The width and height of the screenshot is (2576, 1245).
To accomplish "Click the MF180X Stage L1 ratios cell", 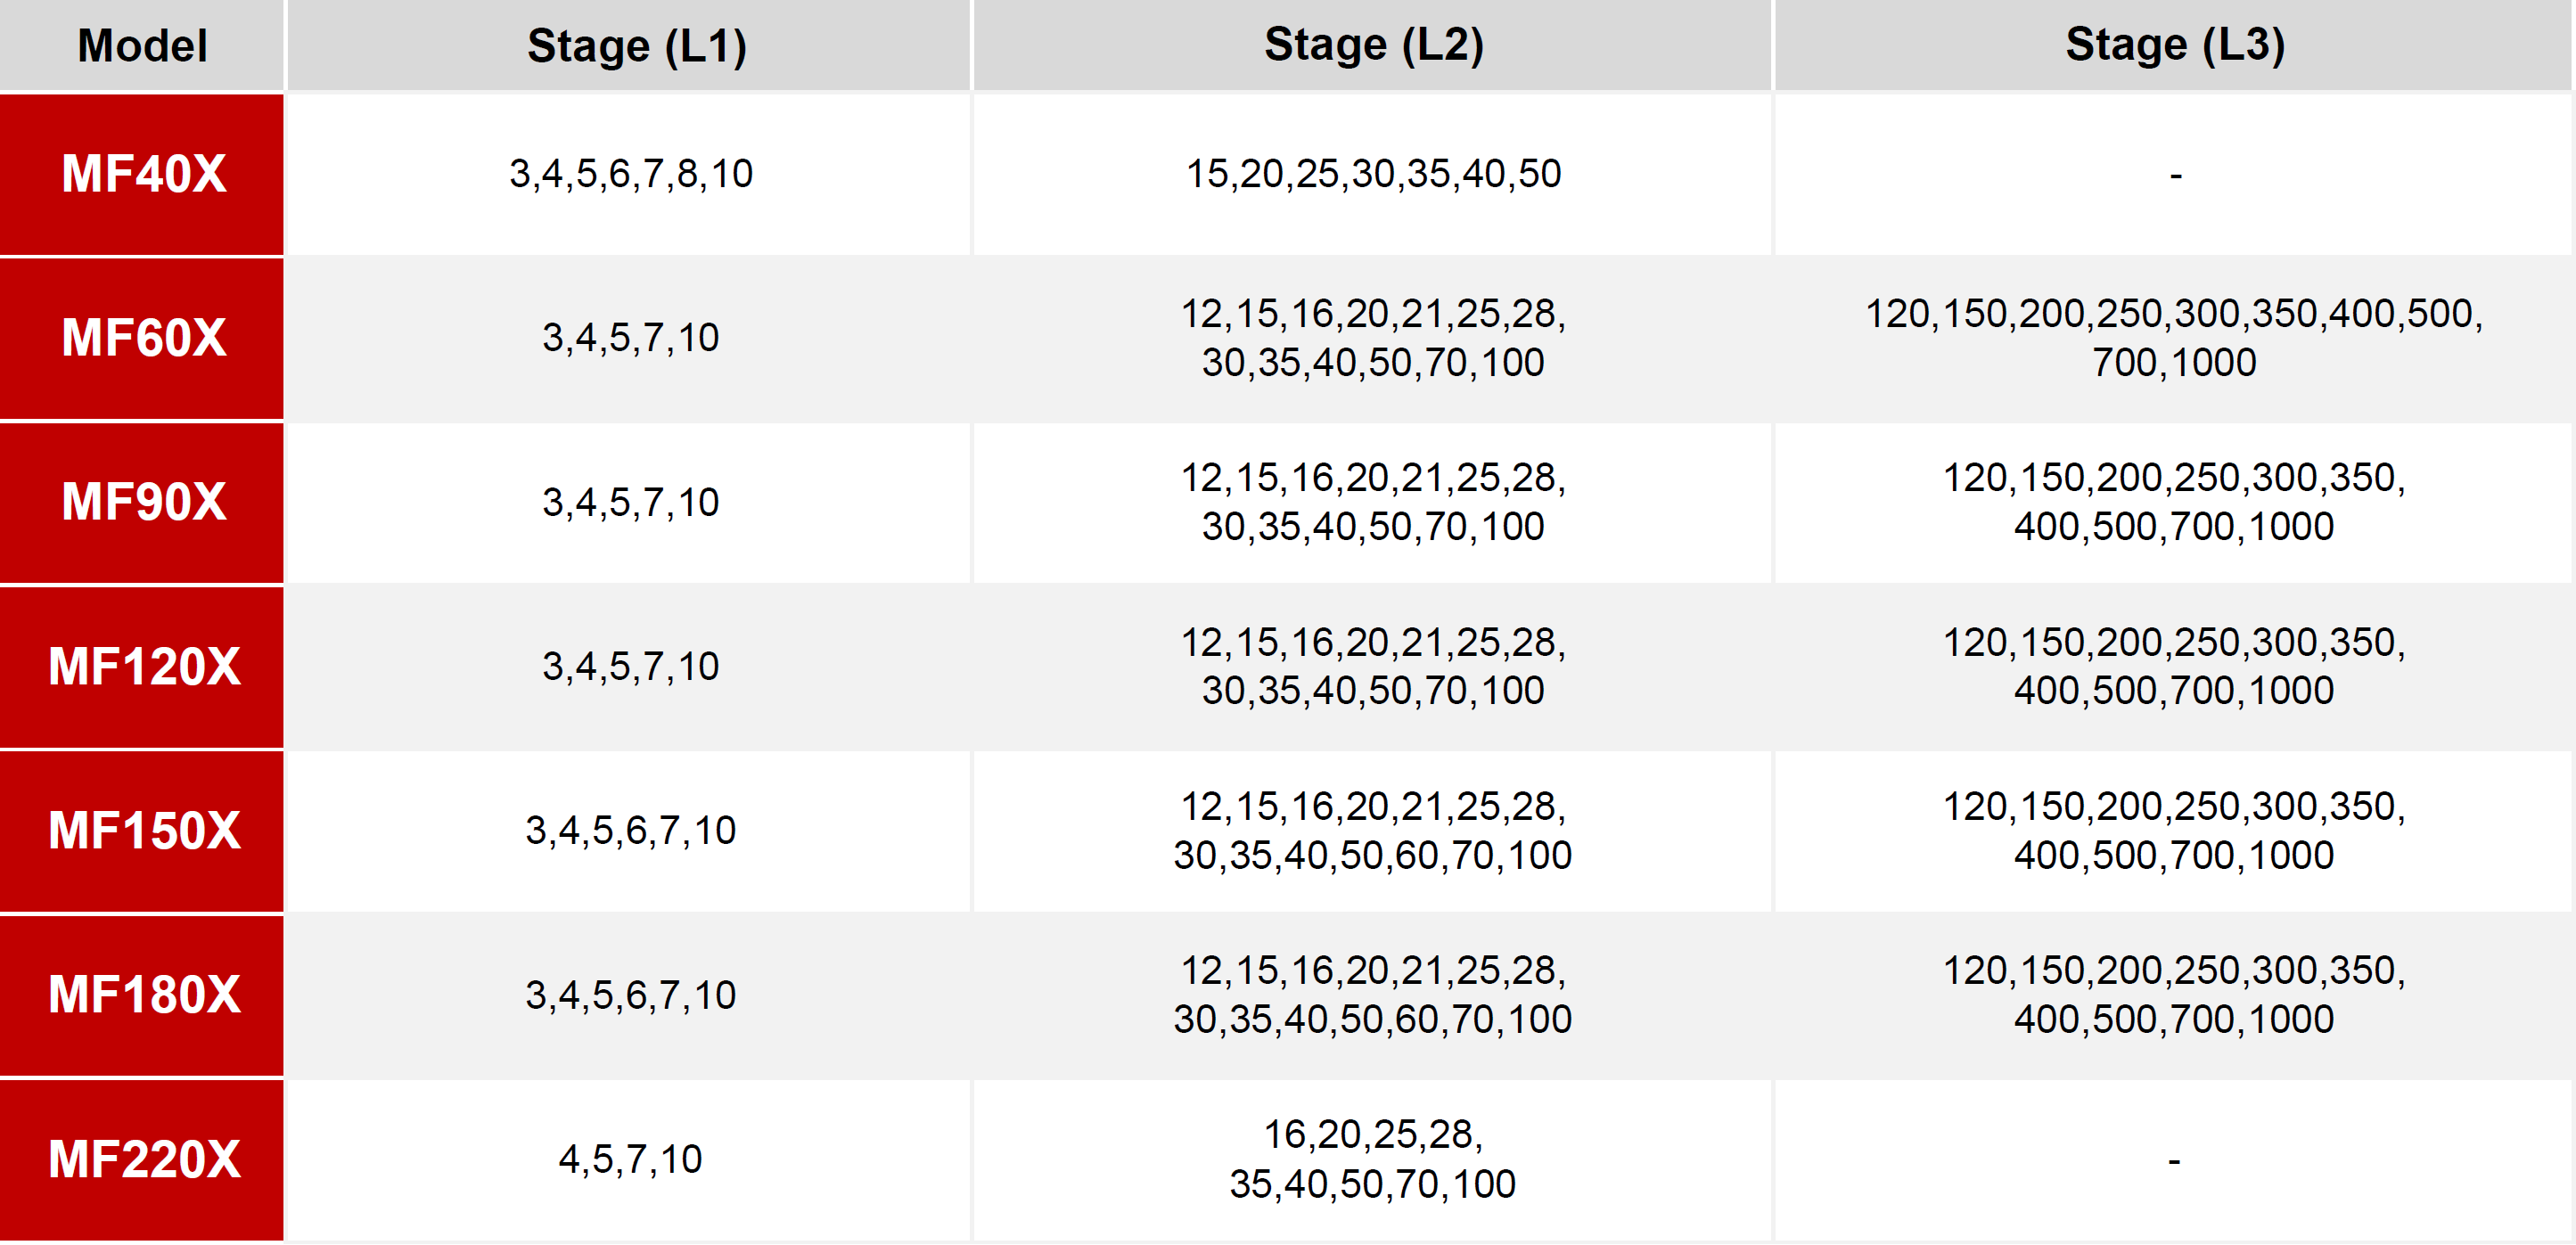I will (629, 995).
